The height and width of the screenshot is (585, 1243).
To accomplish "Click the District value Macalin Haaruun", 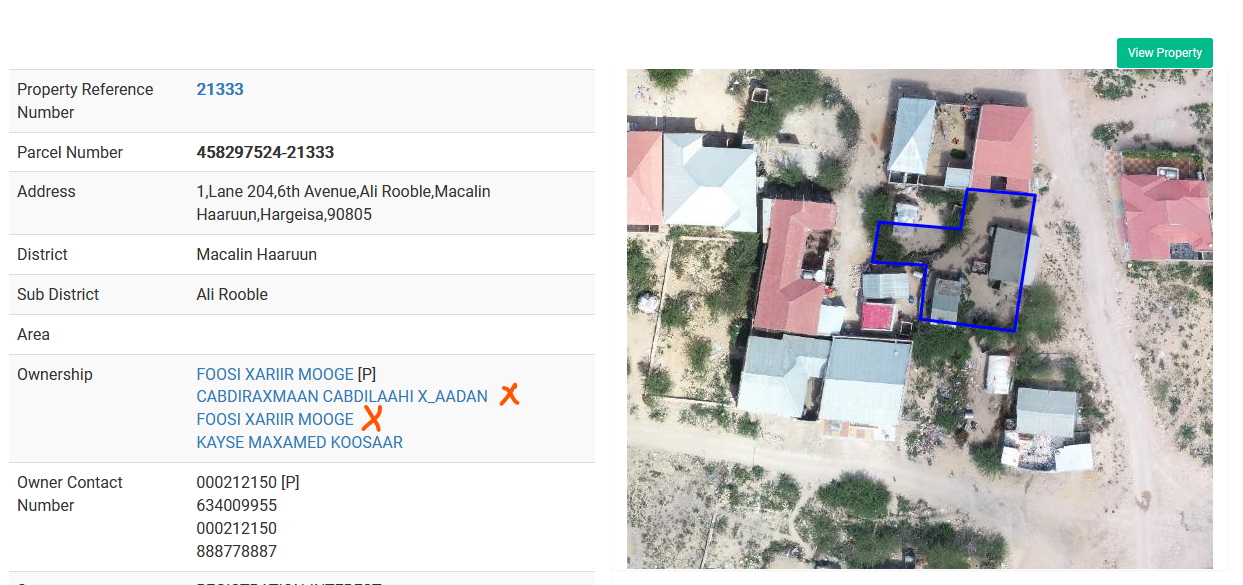I will pos(257,254).
